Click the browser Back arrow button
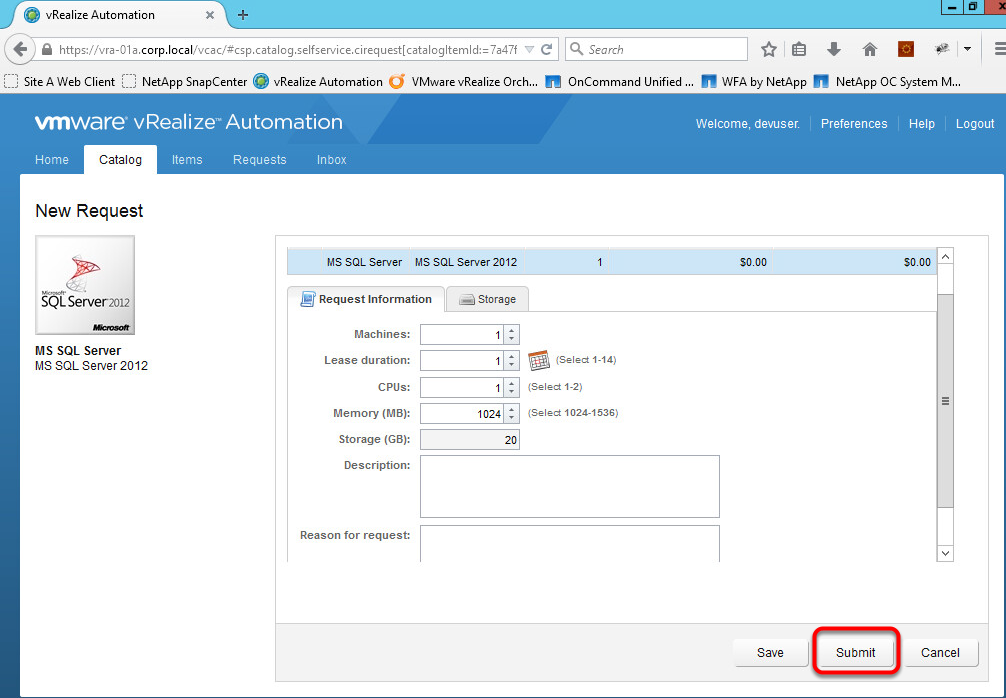This screenshot has width=1006, height=698. coord(20,49)
